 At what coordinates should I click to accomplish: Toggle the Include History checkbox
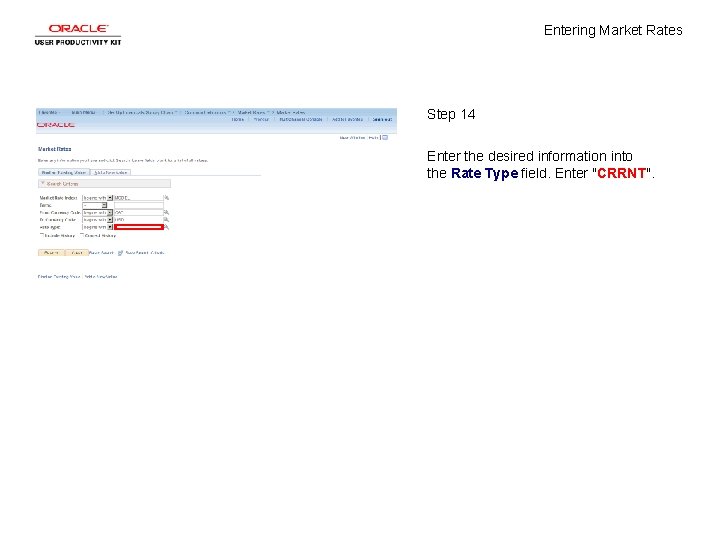tap(42, 235)
